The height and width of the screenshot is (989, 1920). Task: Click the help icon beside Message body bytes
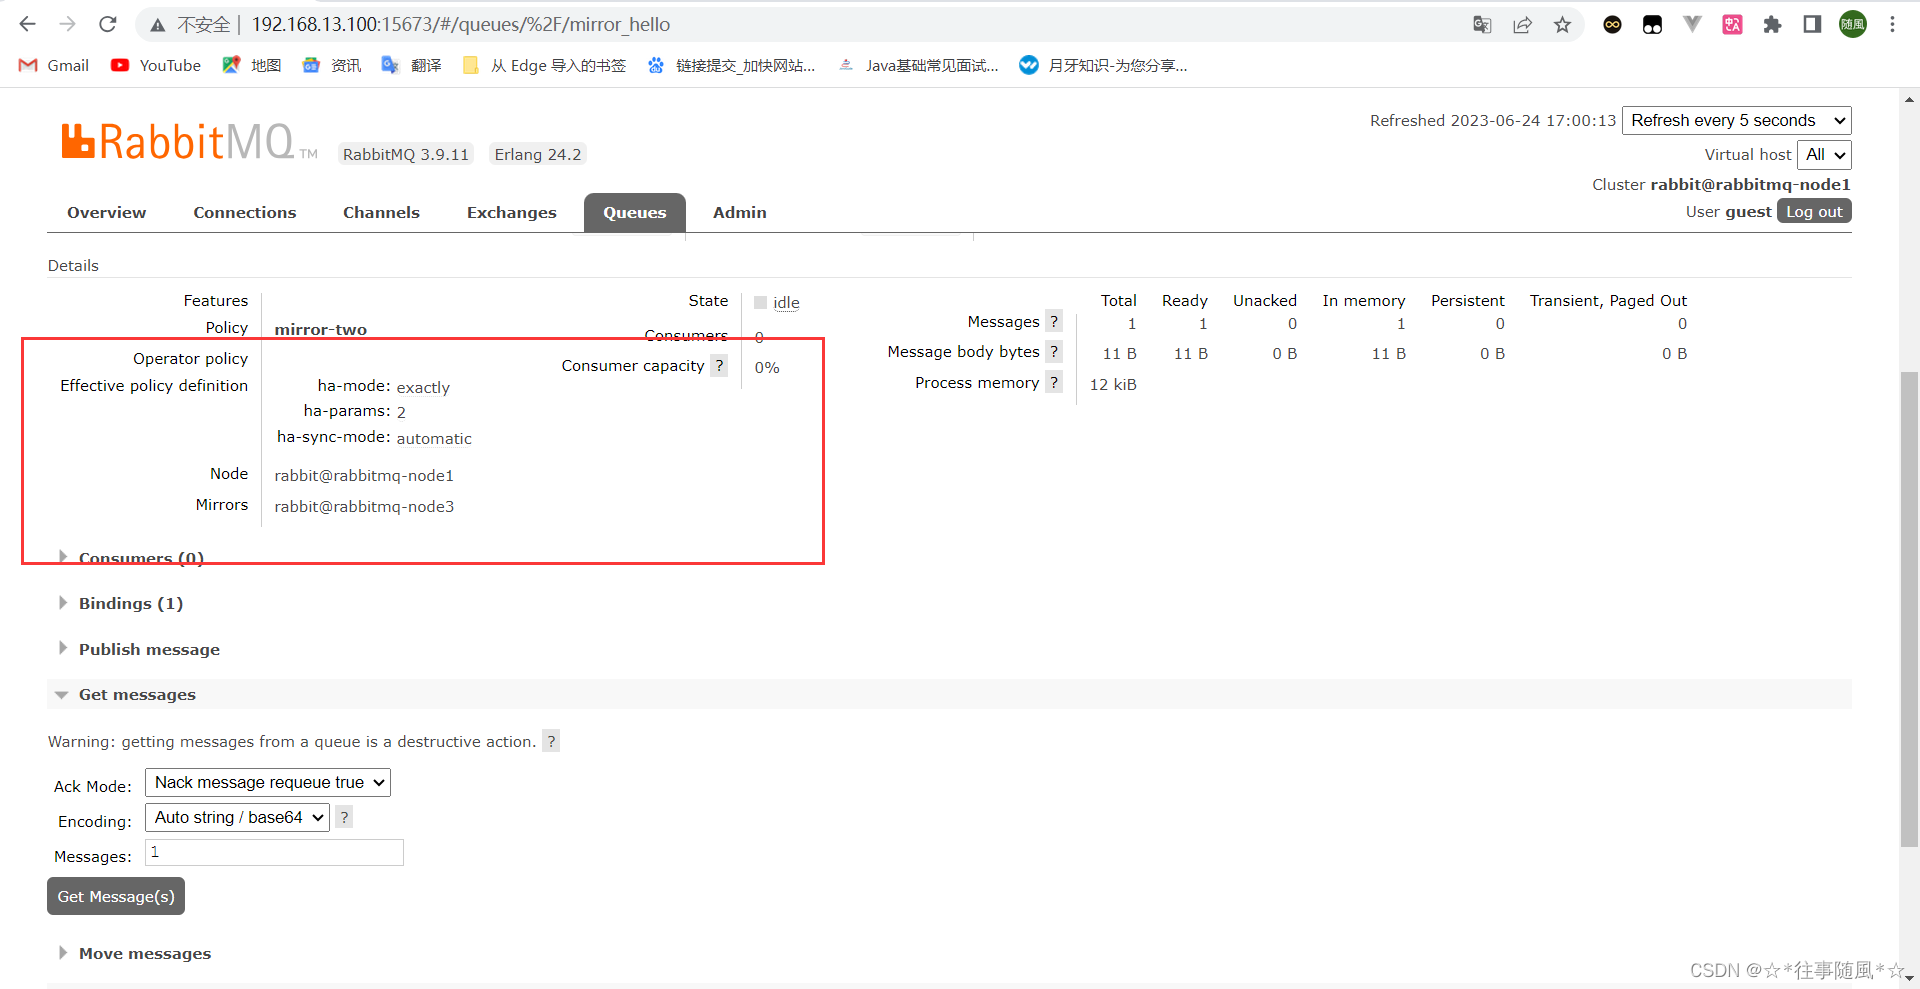[x=1054, y=351]
